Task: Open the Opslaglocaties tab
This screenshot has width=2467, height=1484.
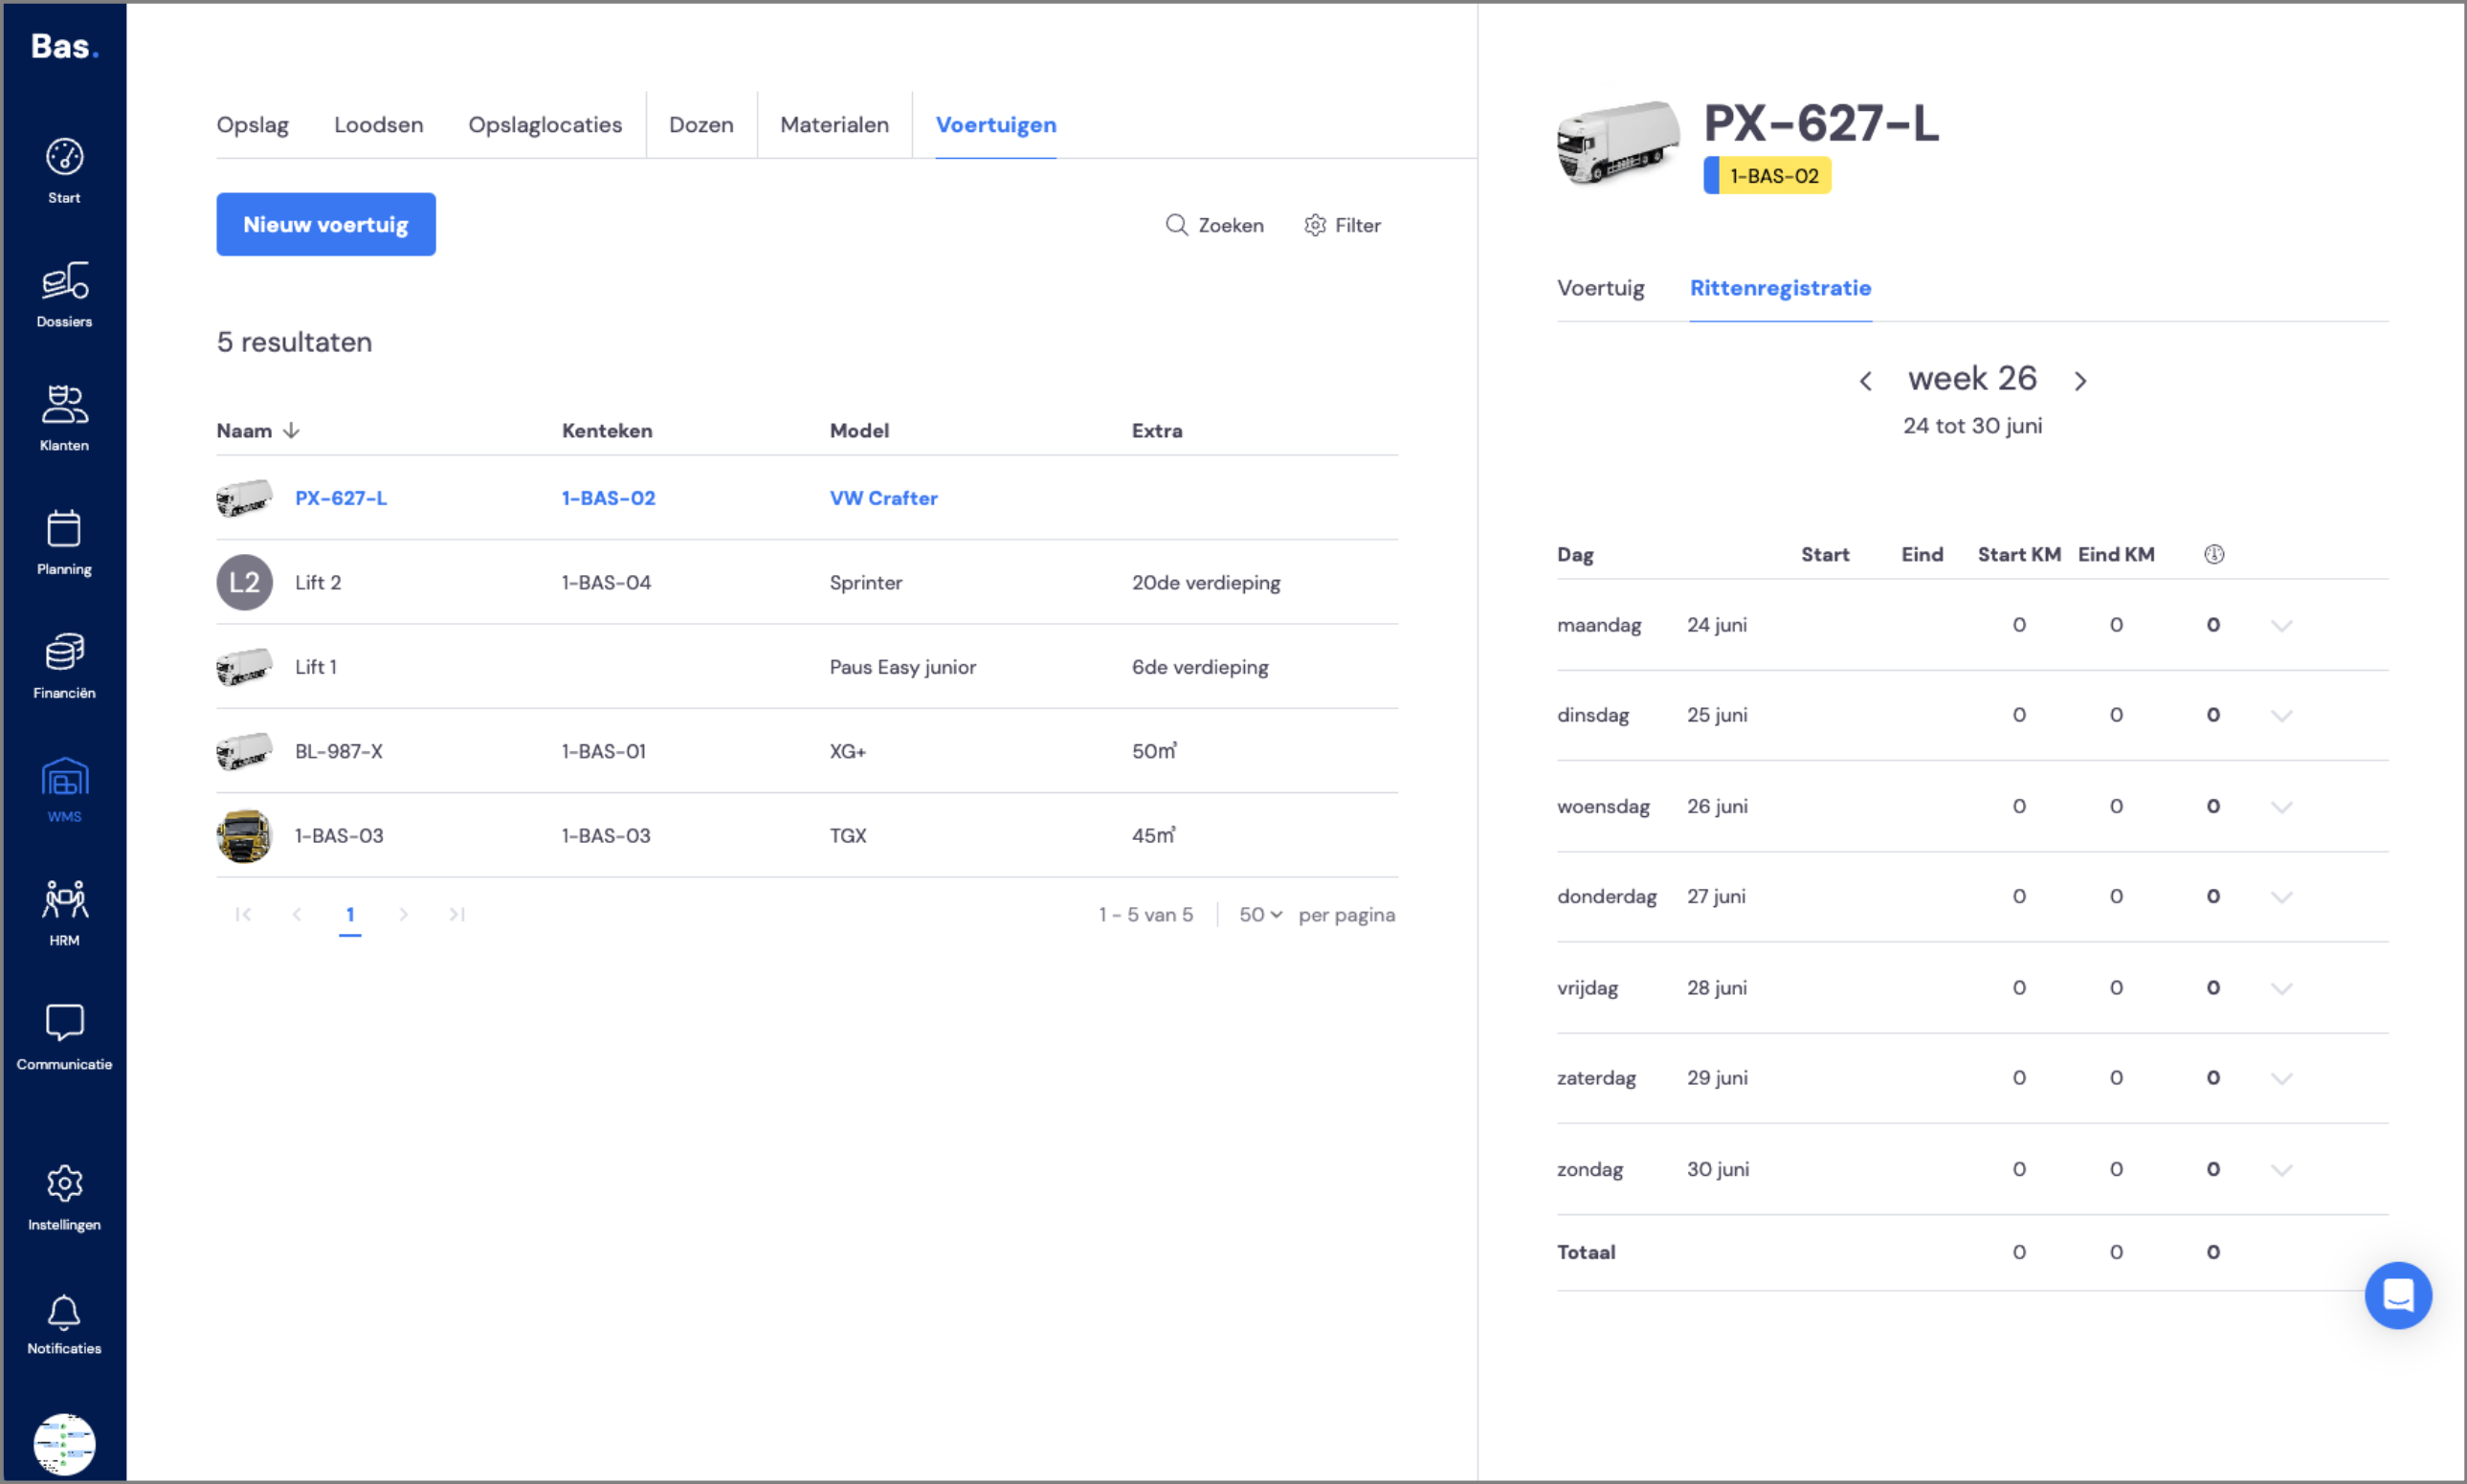Action: click(x=545, y=125)
